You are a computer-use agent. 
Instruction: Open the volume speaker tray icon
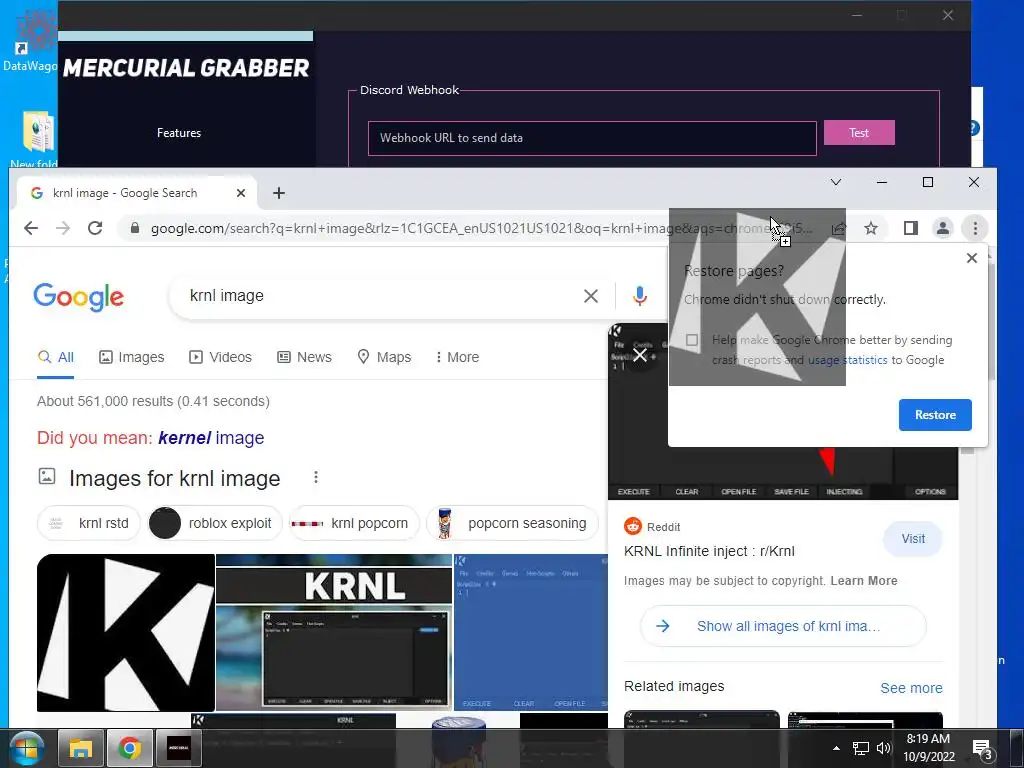[x=884, y=748]
